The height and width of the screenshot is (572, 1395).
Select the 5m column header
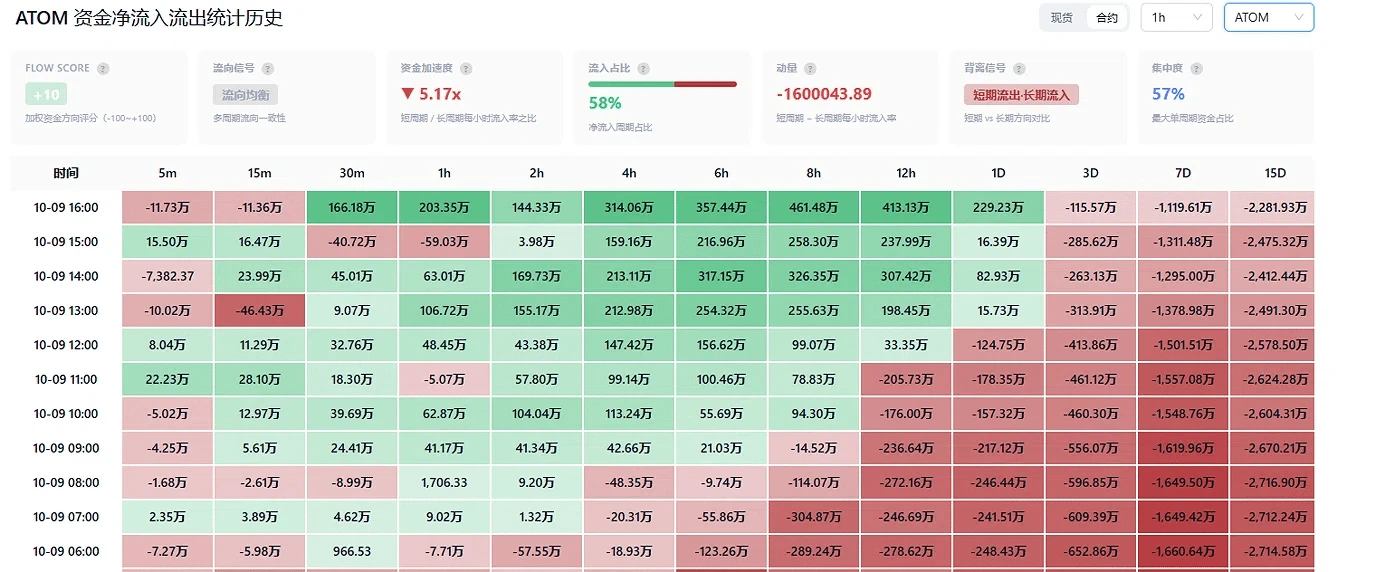(x=167, y=173)
